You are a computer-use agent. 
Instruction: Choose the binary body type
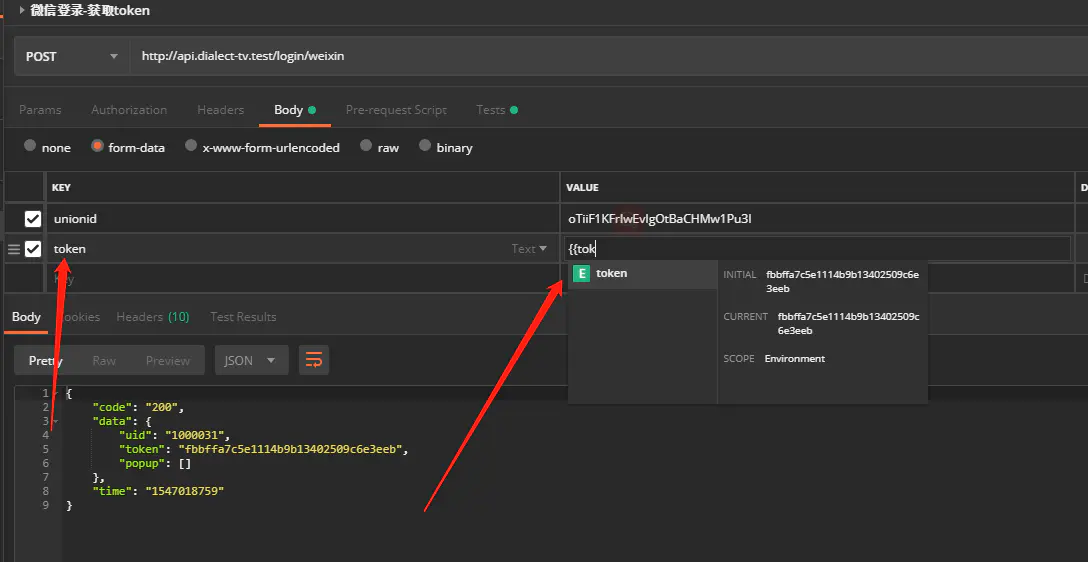click(425, 146)
